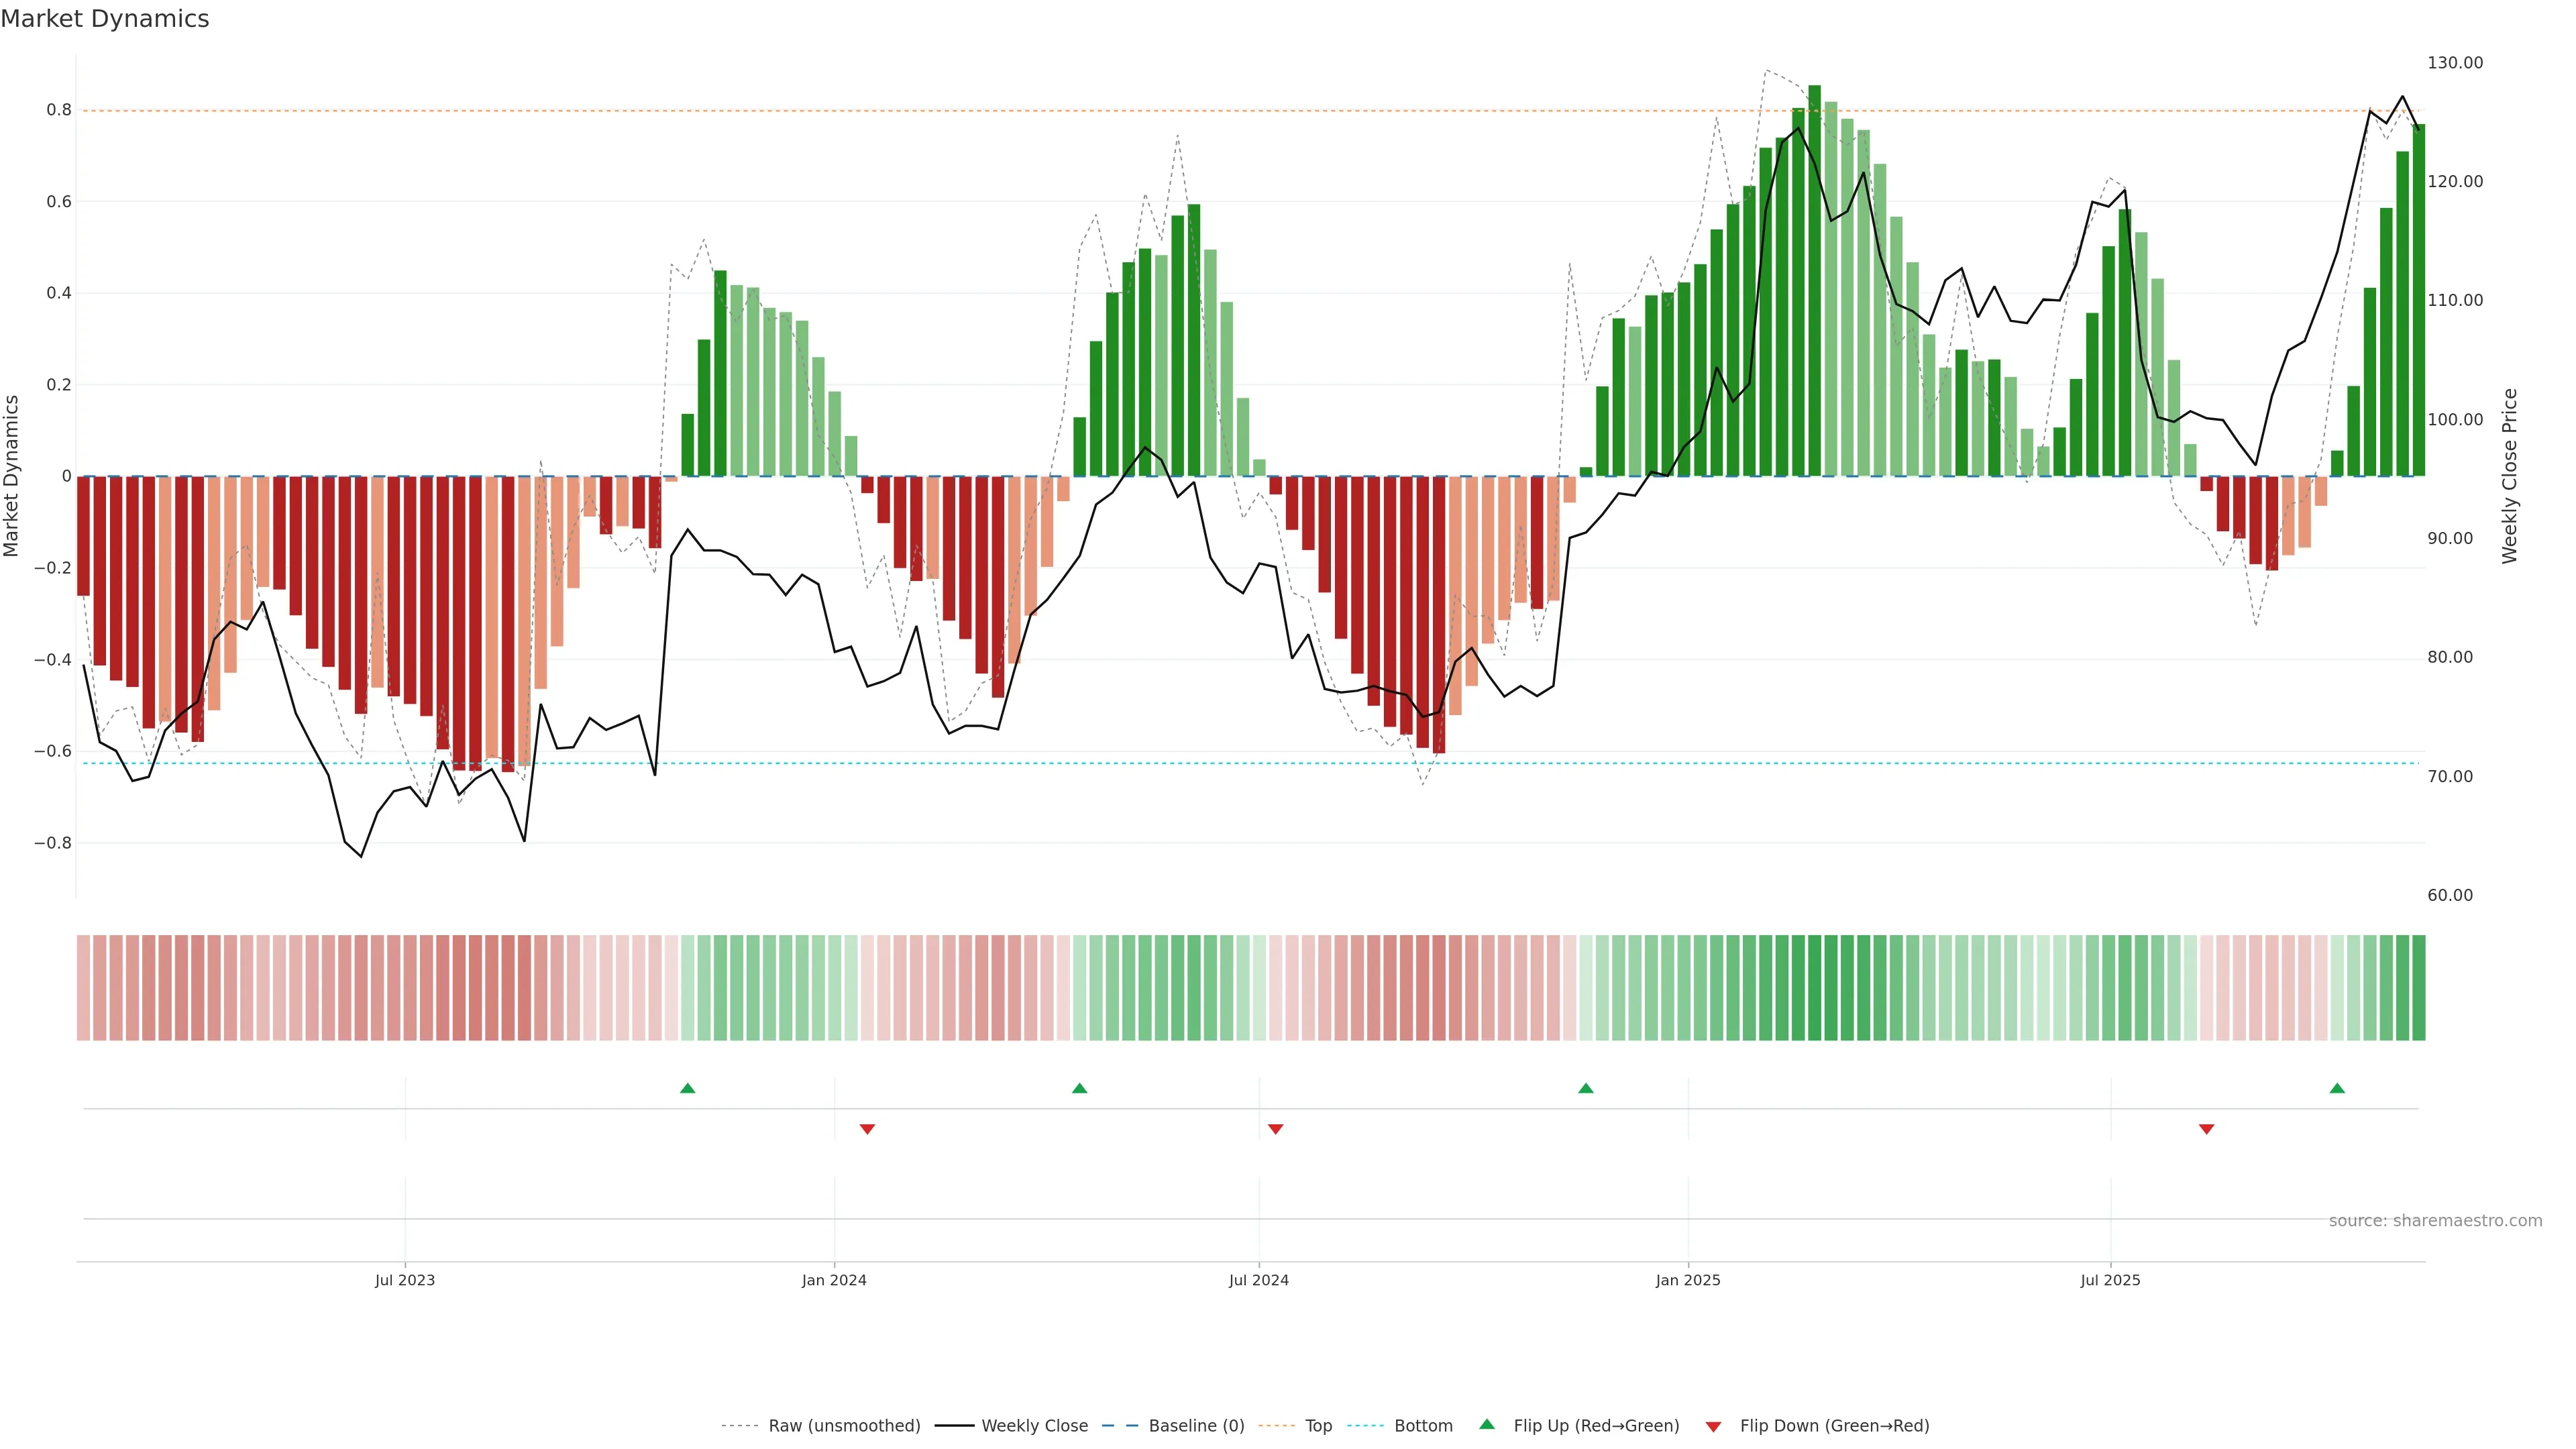The image size is (2576, 1449).
Task: Click the Jul 2023 x-axis label
Action: 404,1280
